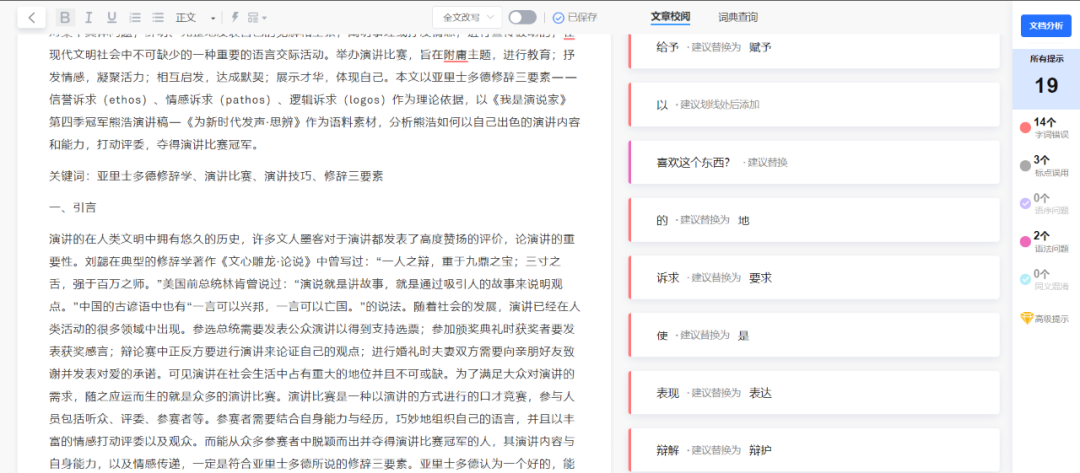Screen dimensions: 1080x473
Task: Open 高级提示 premium hints
Action: [1046, 318]
